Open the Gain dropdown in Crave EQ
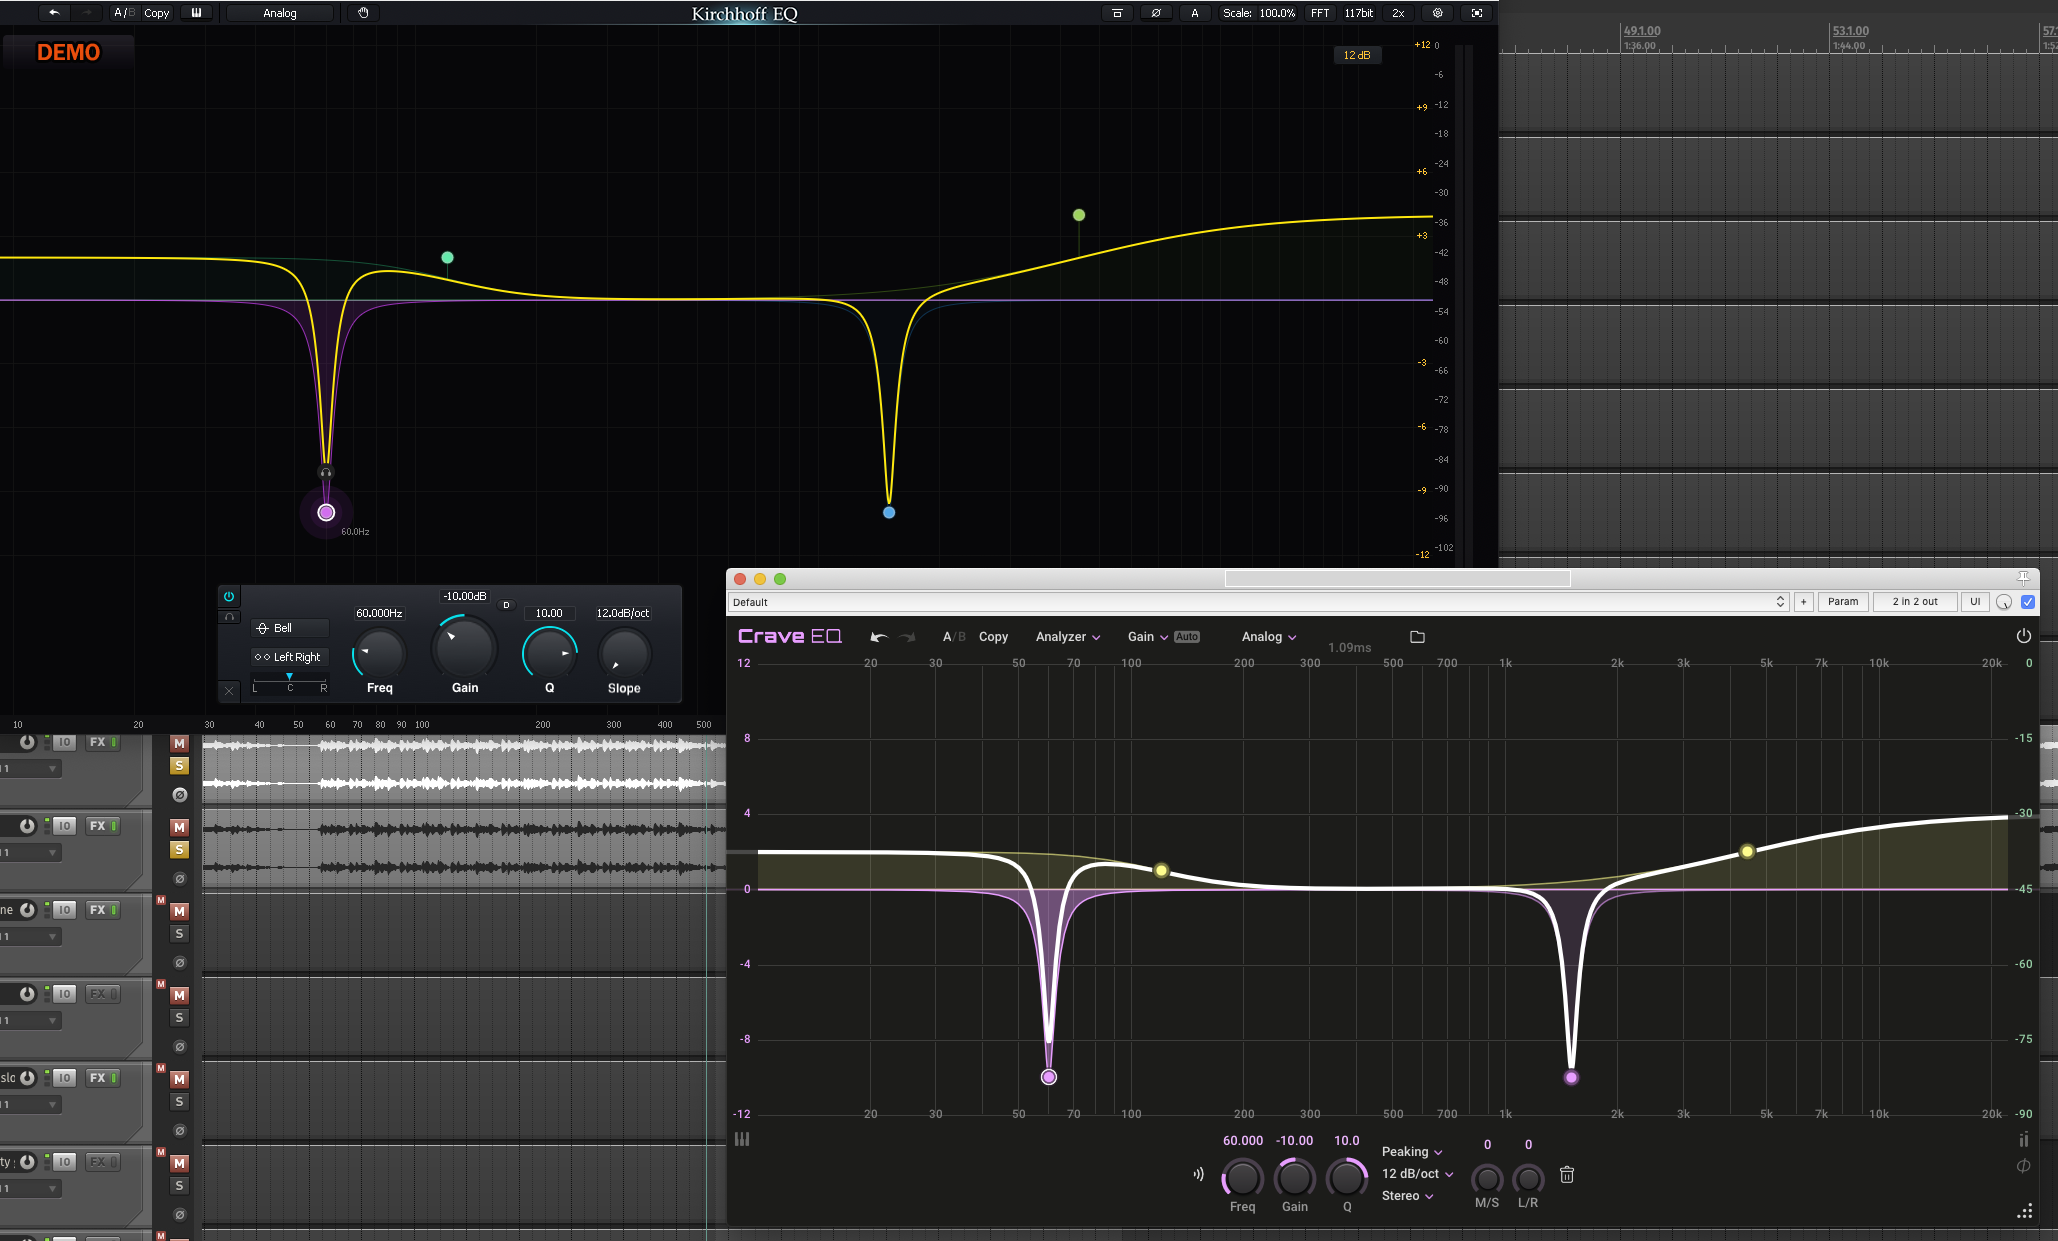This screenshot has height=1241, width=2058. click(x=1148, y=637)
